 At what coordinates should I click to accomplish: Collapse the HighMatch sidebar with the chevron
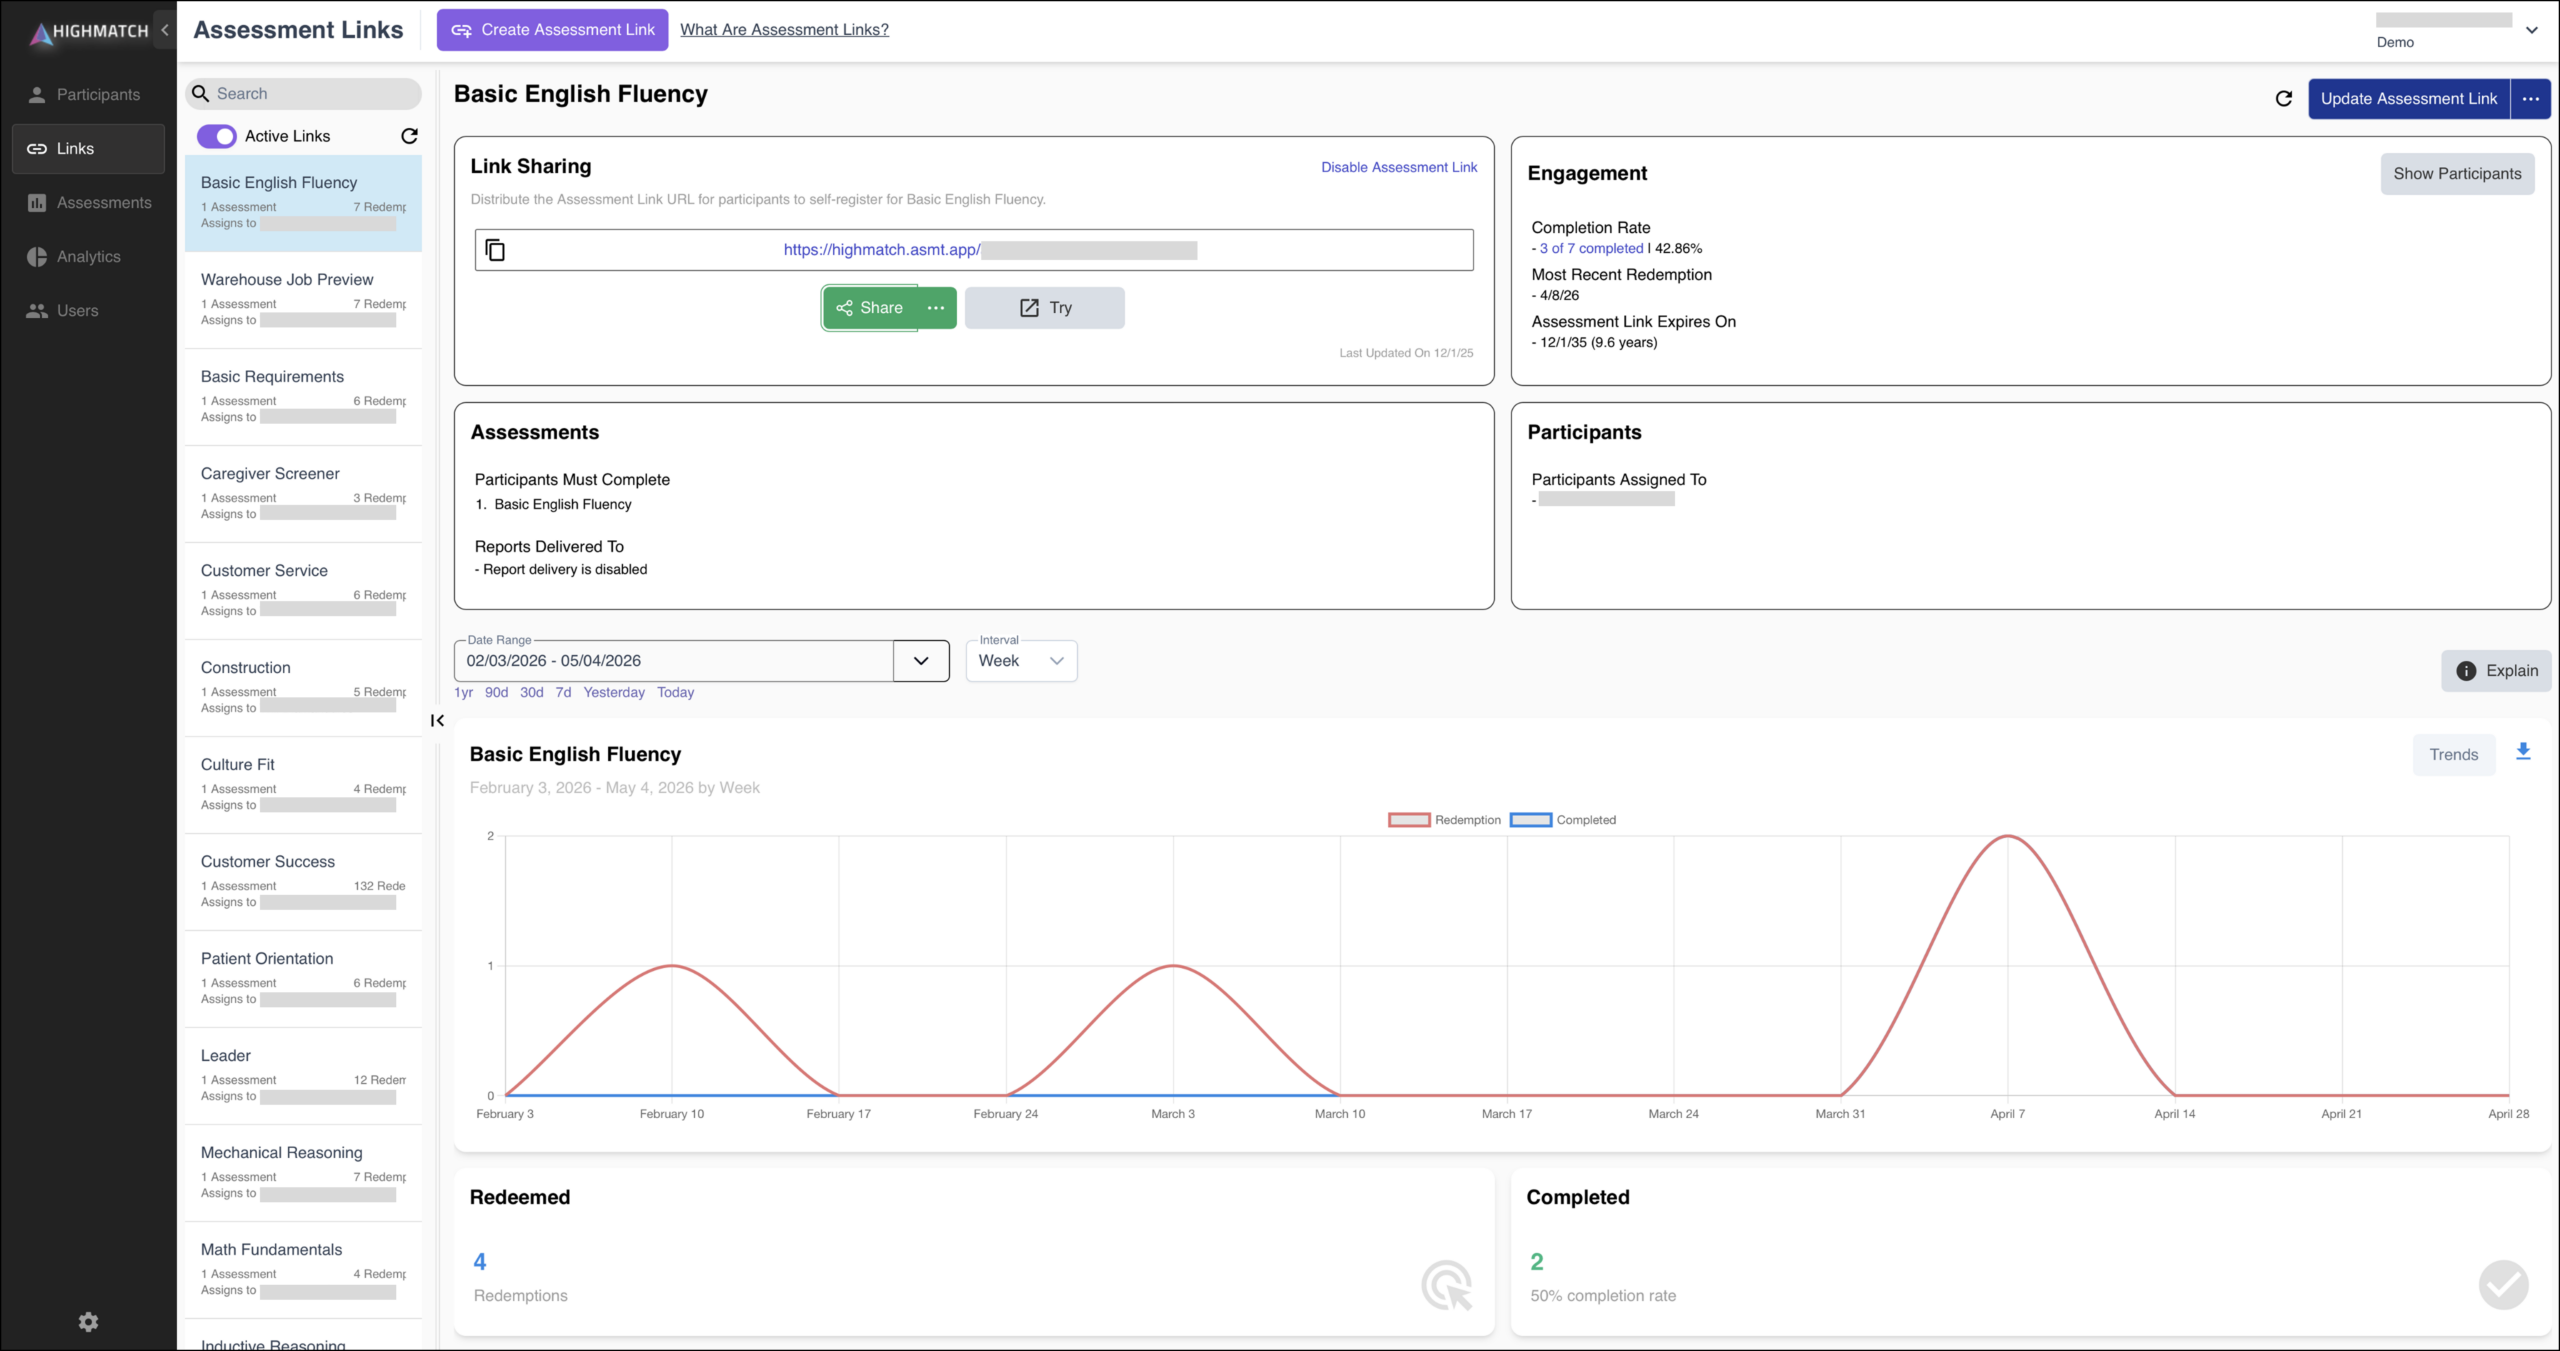click(165, 30)
